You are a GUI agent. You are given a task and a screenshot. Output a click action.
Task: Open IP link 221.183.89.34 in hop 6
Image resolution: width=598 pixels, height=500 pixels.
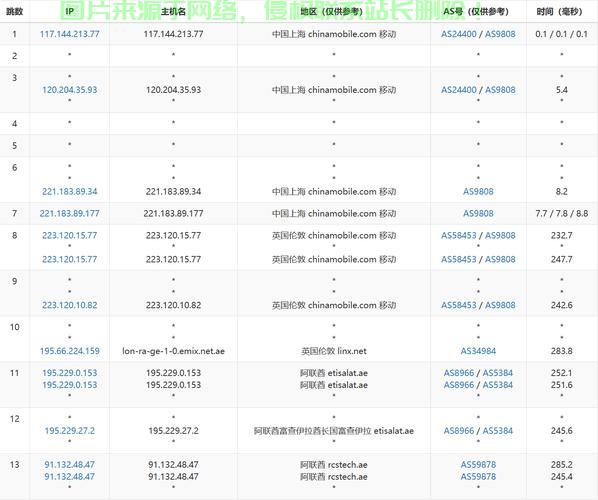[69, 191]
